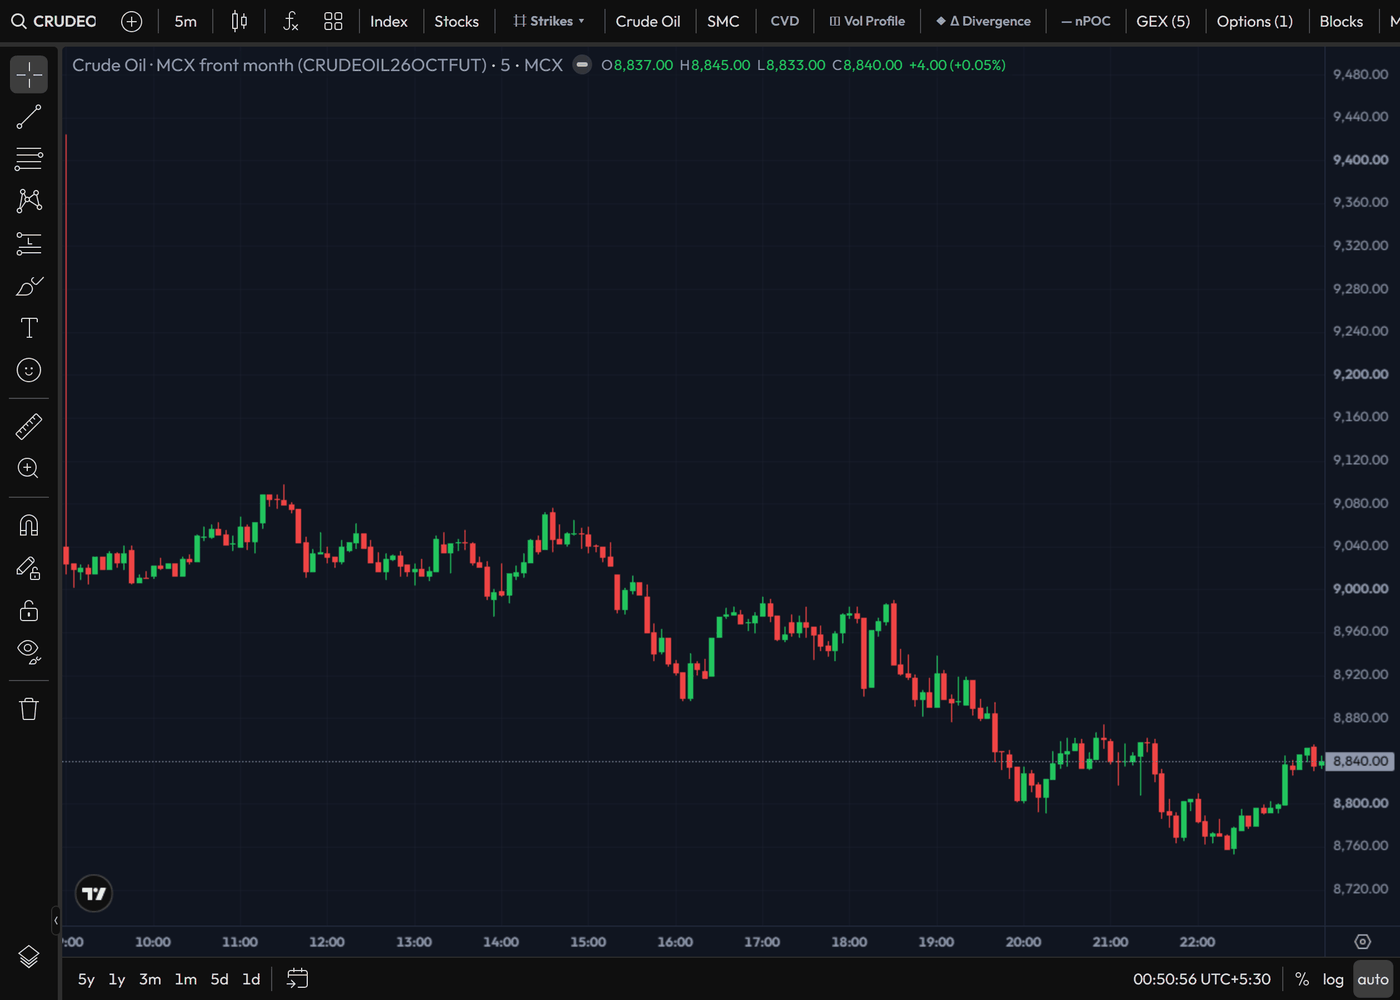Change the candlestick chart type
The width and height of the screenshot is (1400, 1000).
click(239, 21)
